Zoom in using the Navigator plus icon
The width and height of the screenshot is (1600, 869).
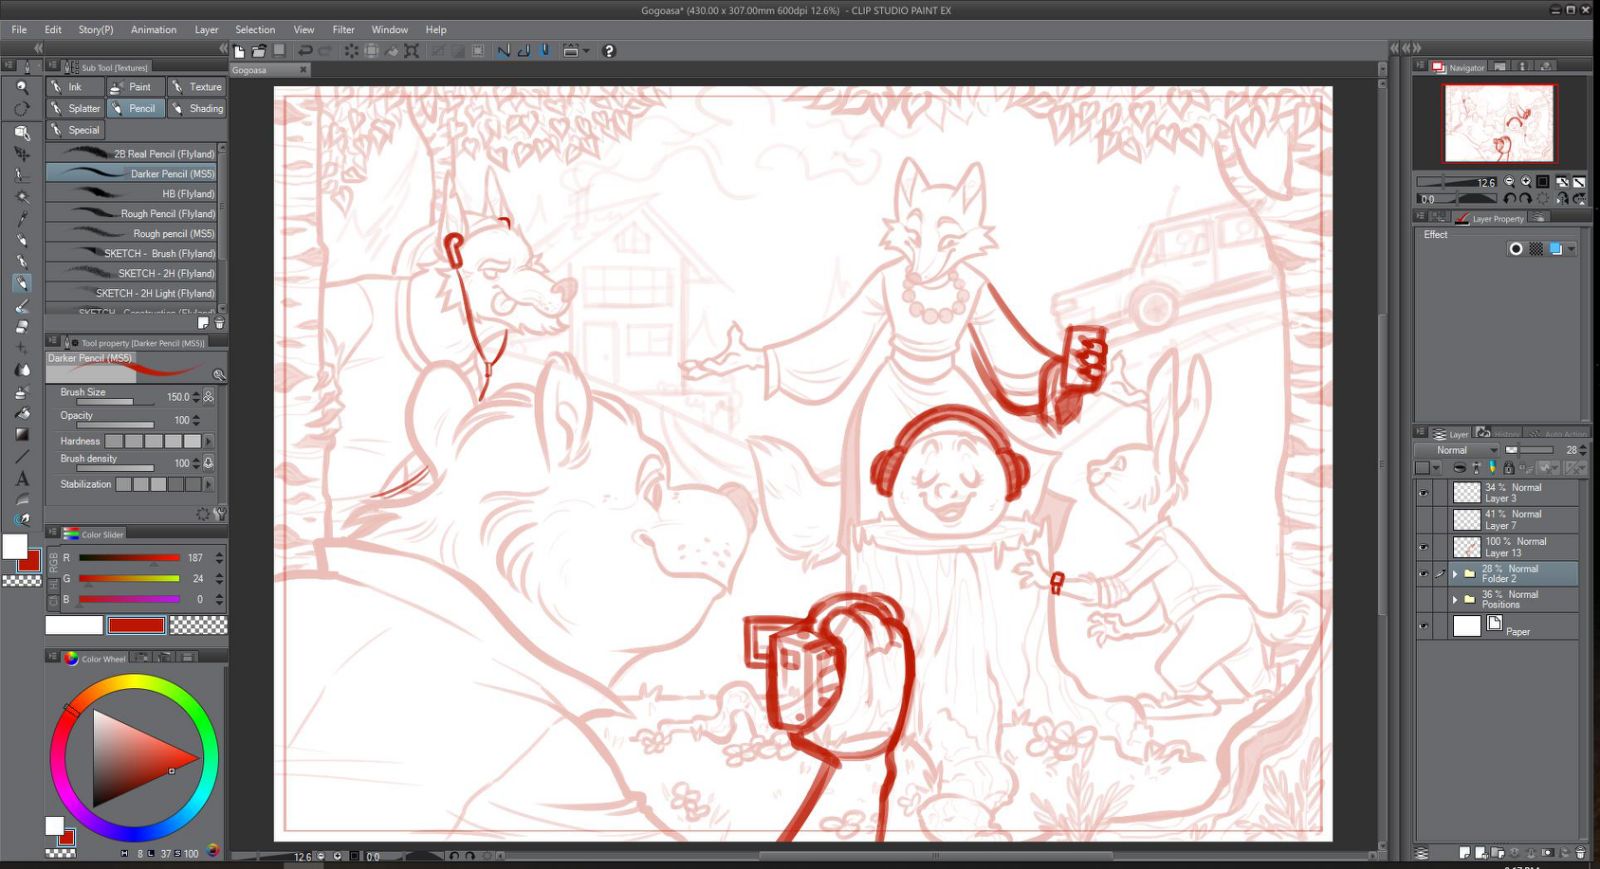tap(1526, 182)
